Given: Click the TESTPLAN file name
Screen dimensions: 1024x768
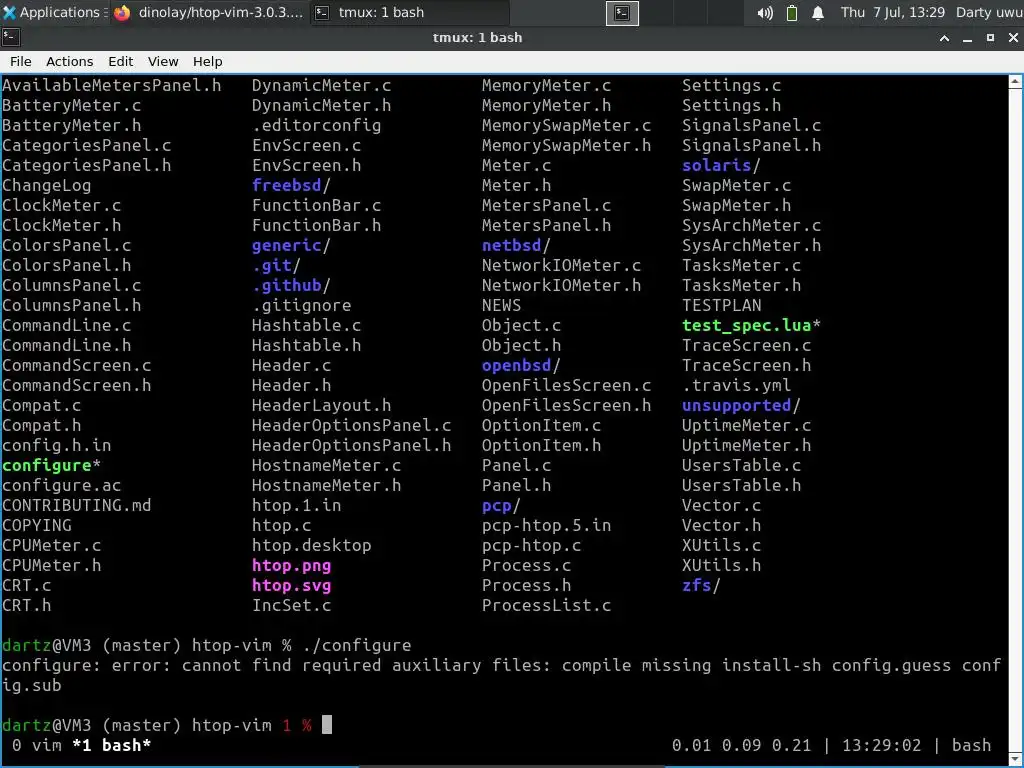Looking at the screenshot, I should pyautogui.click(x=721, y=306).
